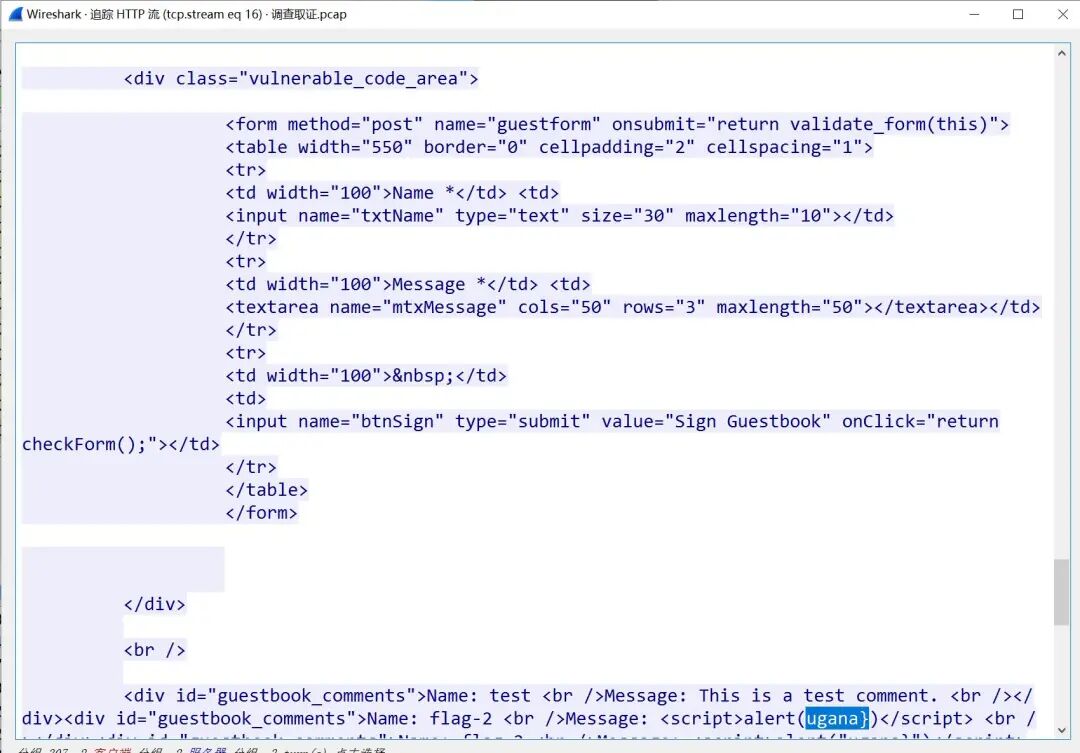Click the td width="100" Name * line
The height and width of the screenshot is (753, 1080).
392,193
